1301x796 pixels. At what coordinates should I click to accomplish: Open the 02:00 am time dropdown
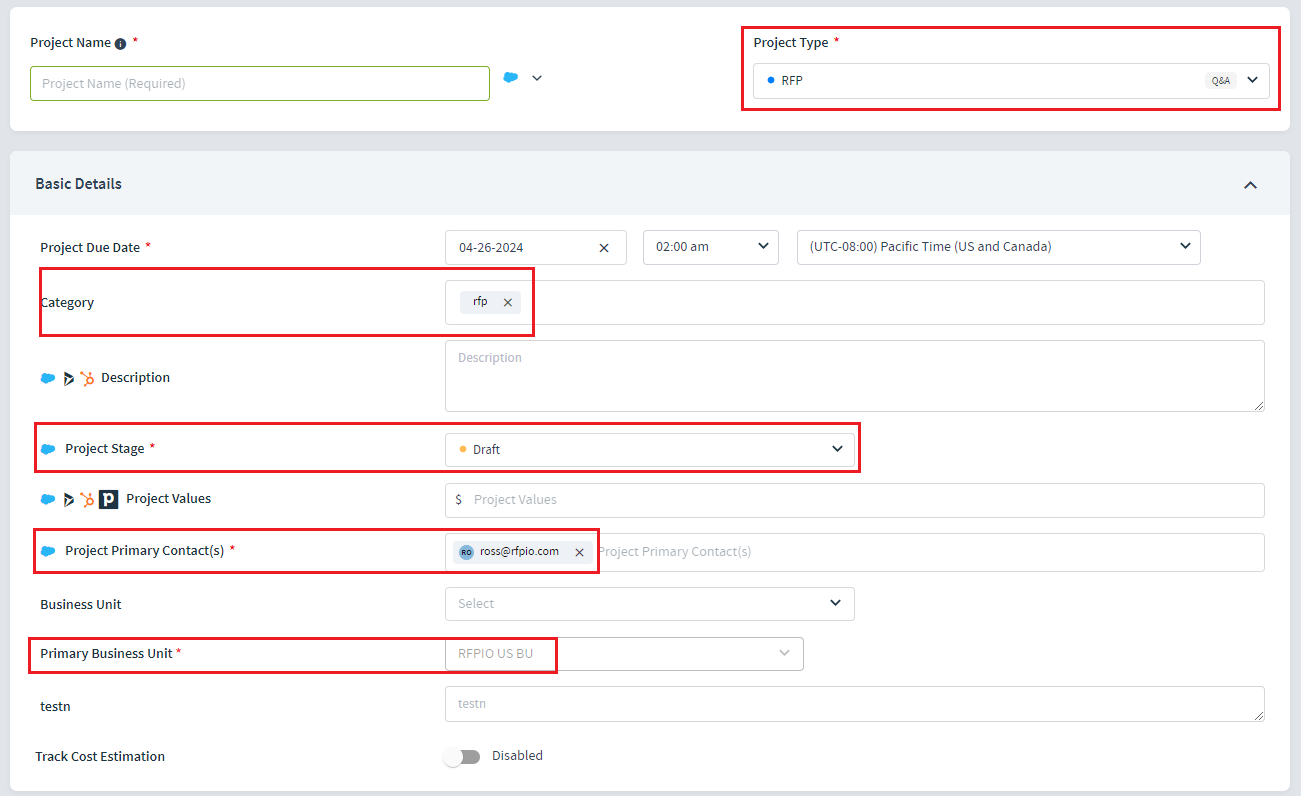[x=711, y=248]
